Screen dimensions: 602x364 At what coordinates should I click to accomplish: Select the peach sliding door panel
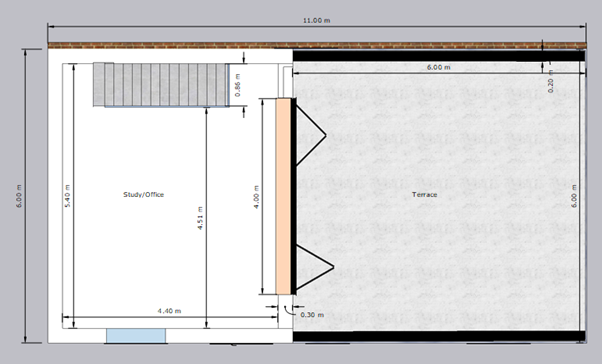click(x=283, y=196)
